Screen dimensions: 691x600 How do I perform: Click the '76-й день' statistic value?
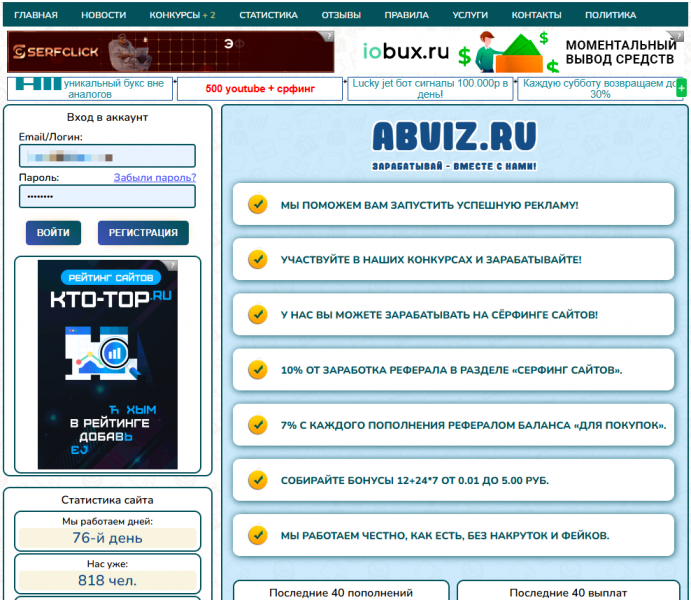[x=108, y=538]
